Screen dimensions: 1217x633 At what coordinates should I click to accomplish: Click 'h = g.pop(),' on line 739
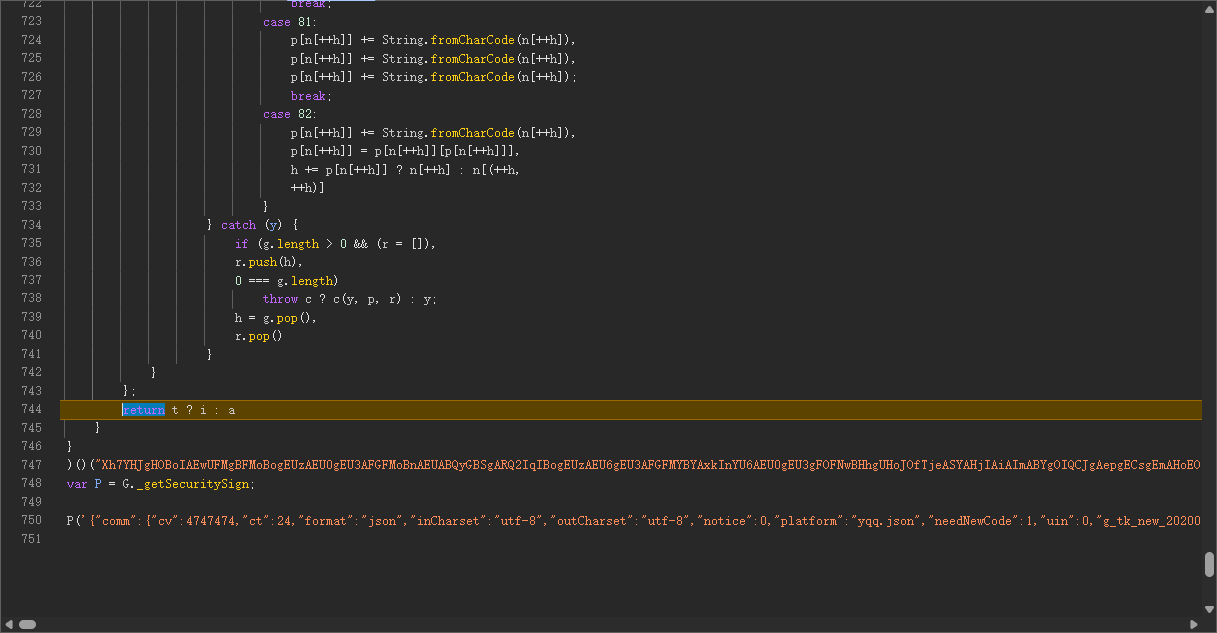[x=276, y=317]
